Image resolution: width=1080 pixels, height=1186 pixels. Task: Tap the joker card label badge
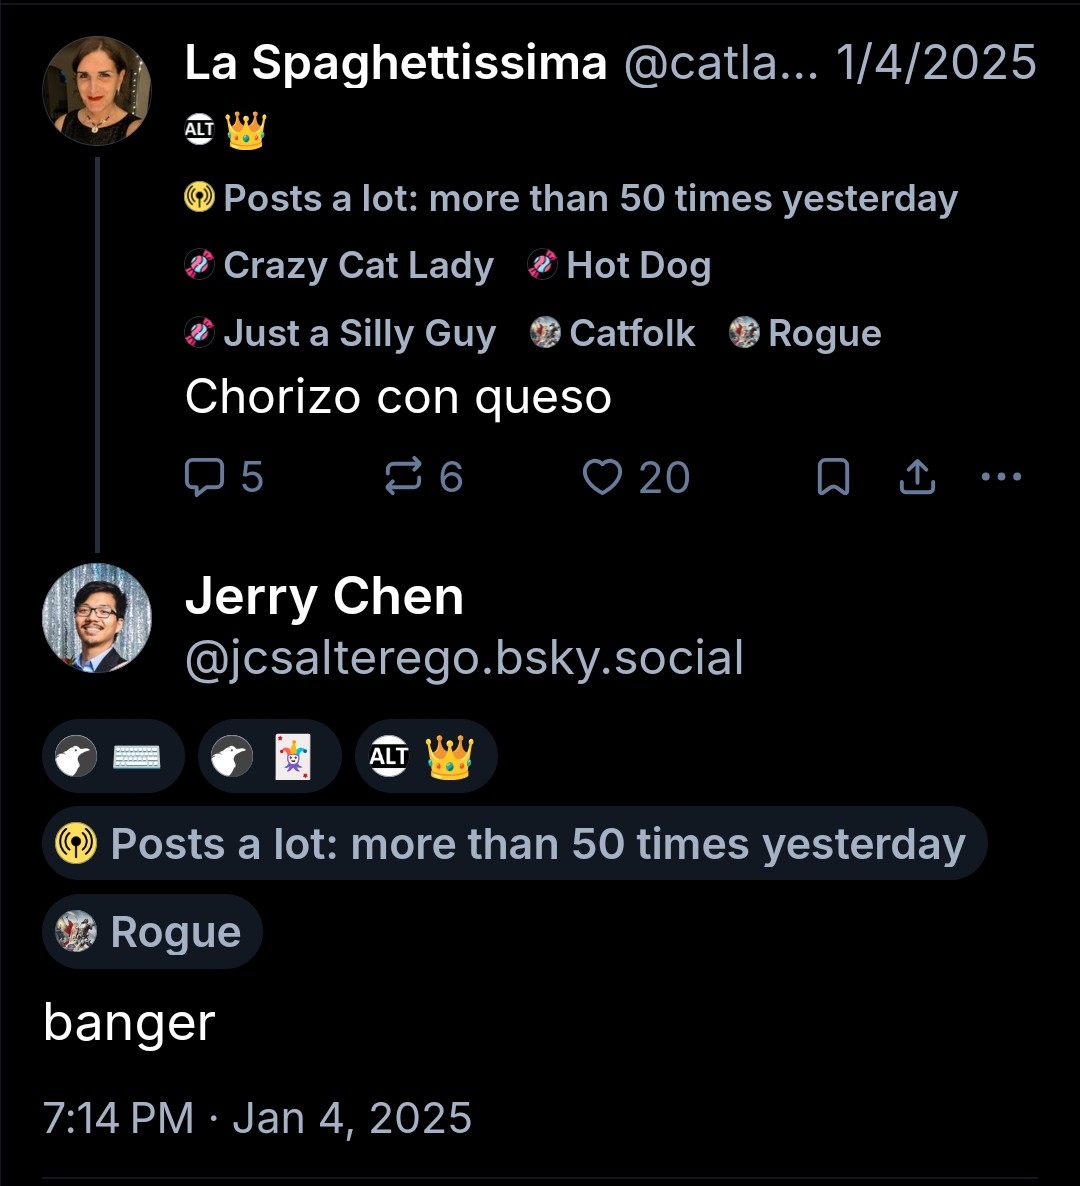(x=269, y=757)
